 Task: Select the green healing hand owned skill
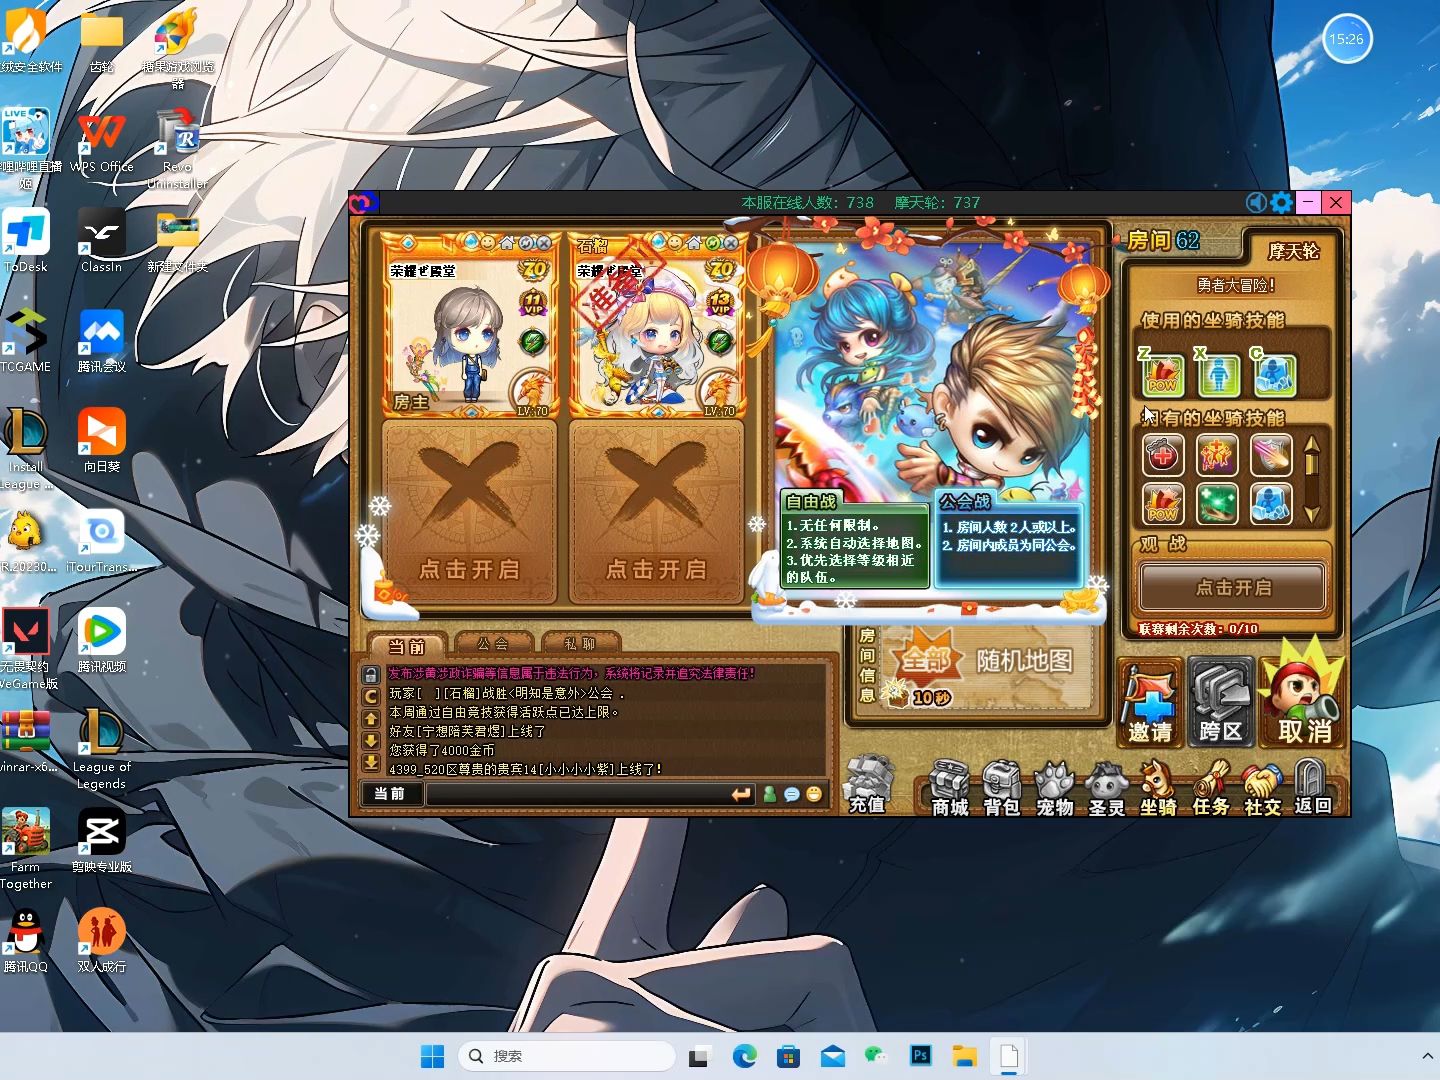pyautogui.click(x=1217, y=504)
